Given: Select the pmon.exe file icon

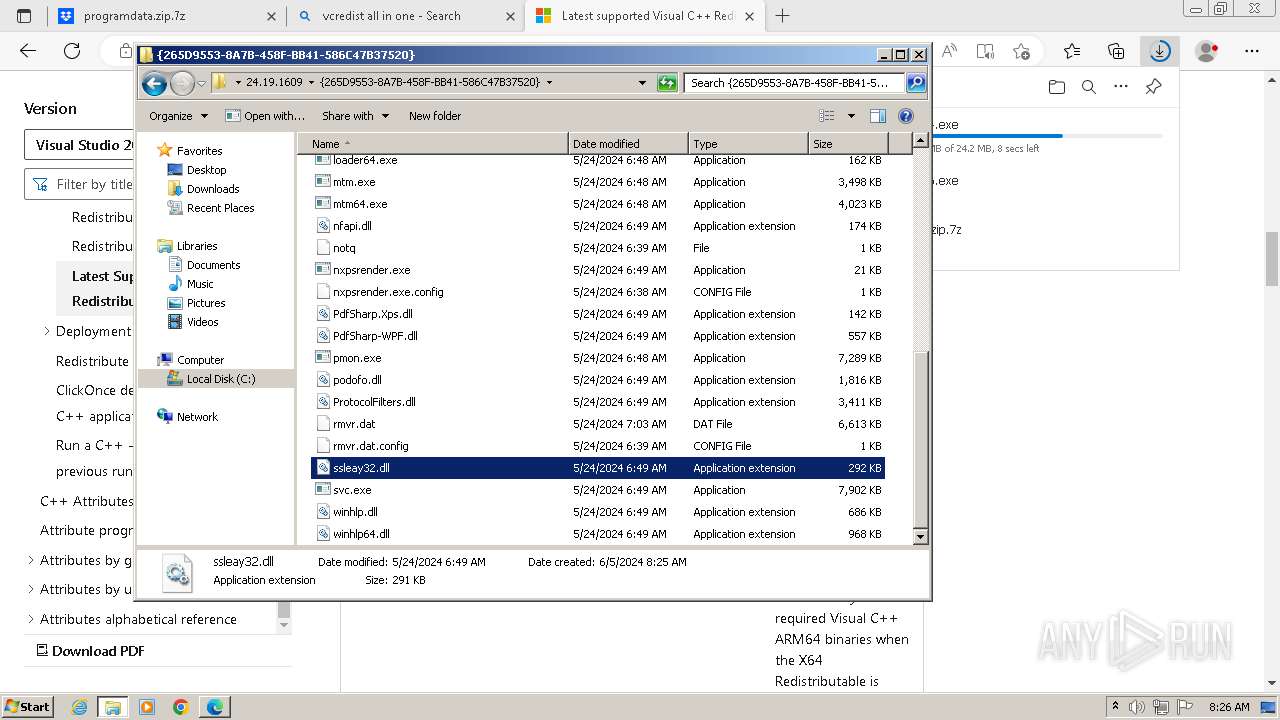Looking at the screenshot, I should coord(323,358).
